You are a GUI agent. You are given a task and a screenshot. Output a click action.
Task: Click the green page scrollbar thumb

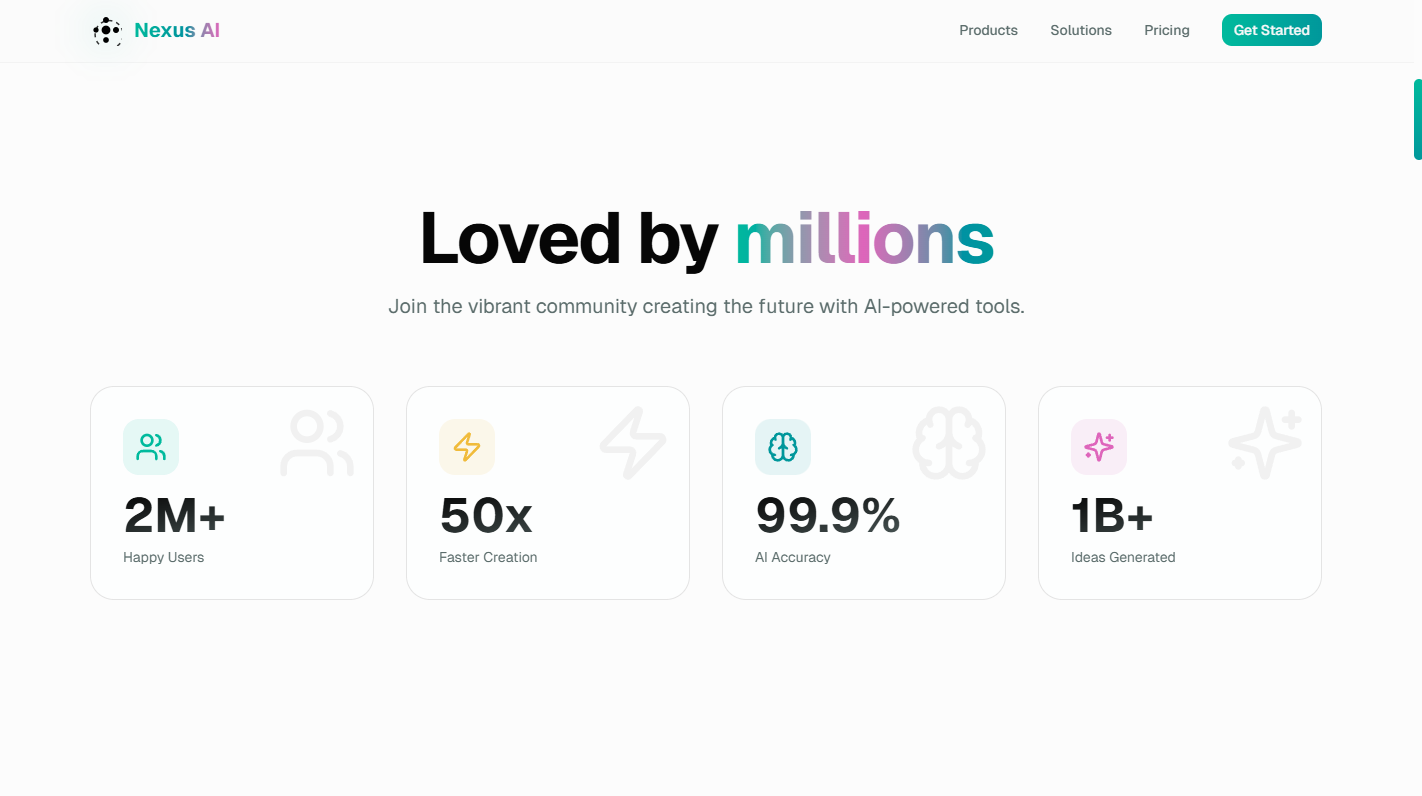point(1417,119)
